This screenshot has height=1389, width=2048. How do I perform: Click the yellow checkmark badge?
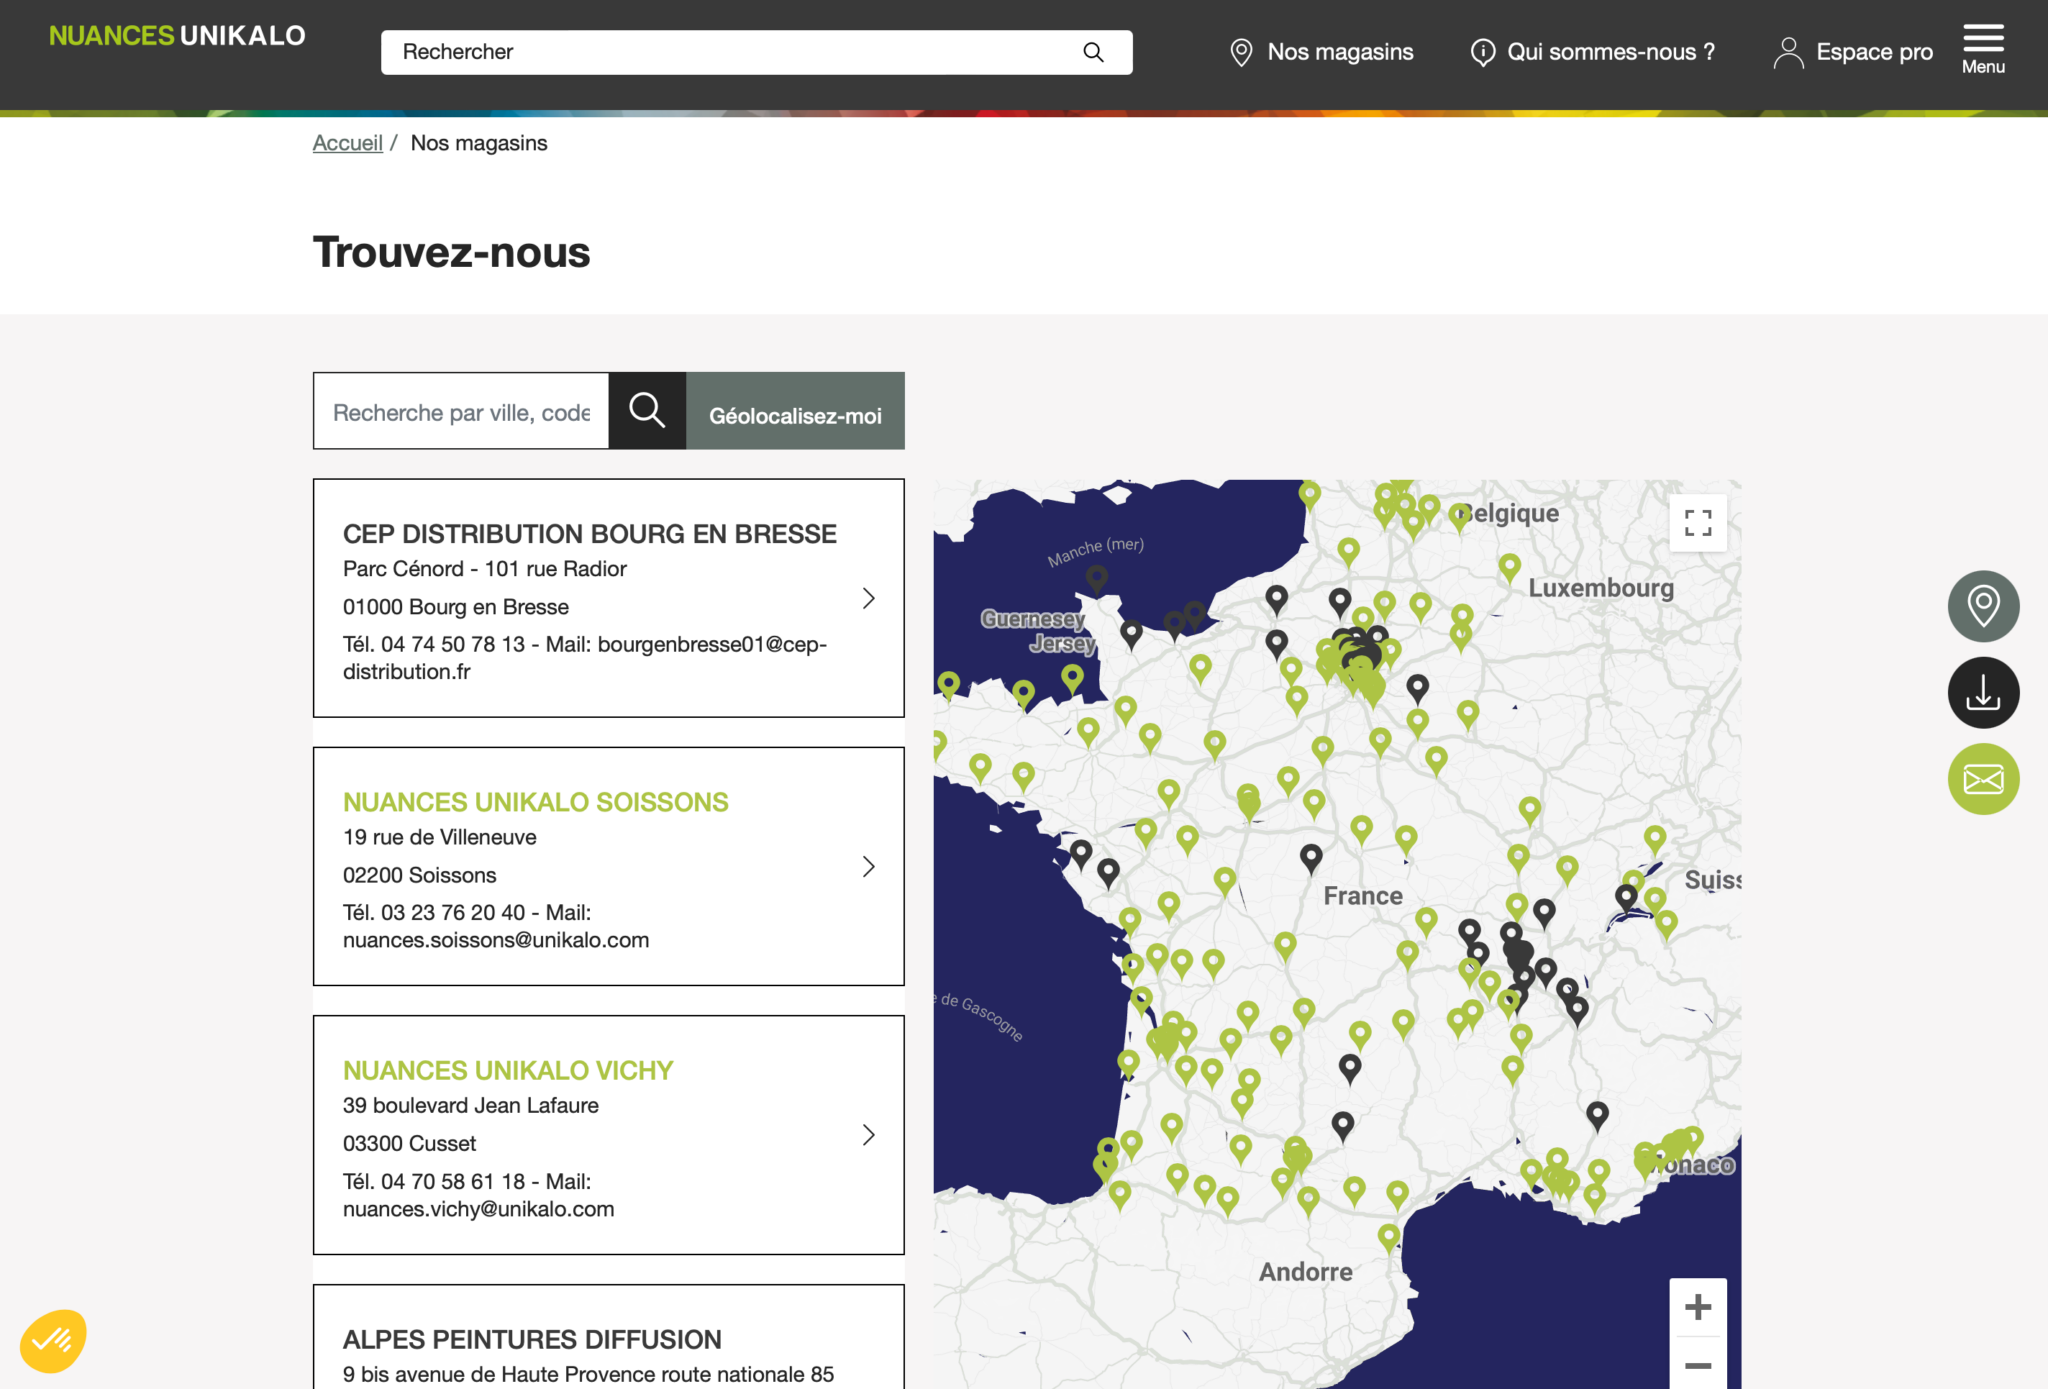[53, 1340]
